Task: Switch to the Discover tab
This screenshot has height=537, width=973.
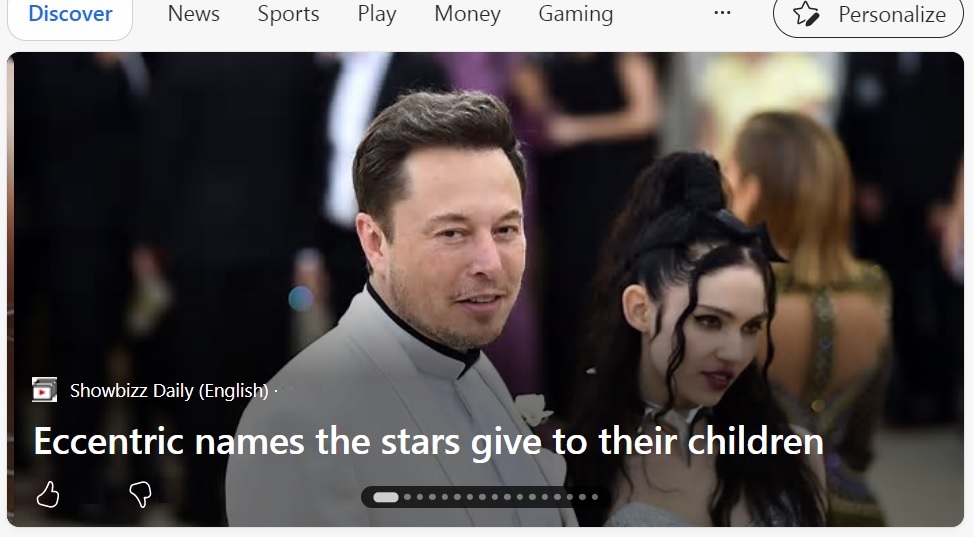Action: point(70,14)
